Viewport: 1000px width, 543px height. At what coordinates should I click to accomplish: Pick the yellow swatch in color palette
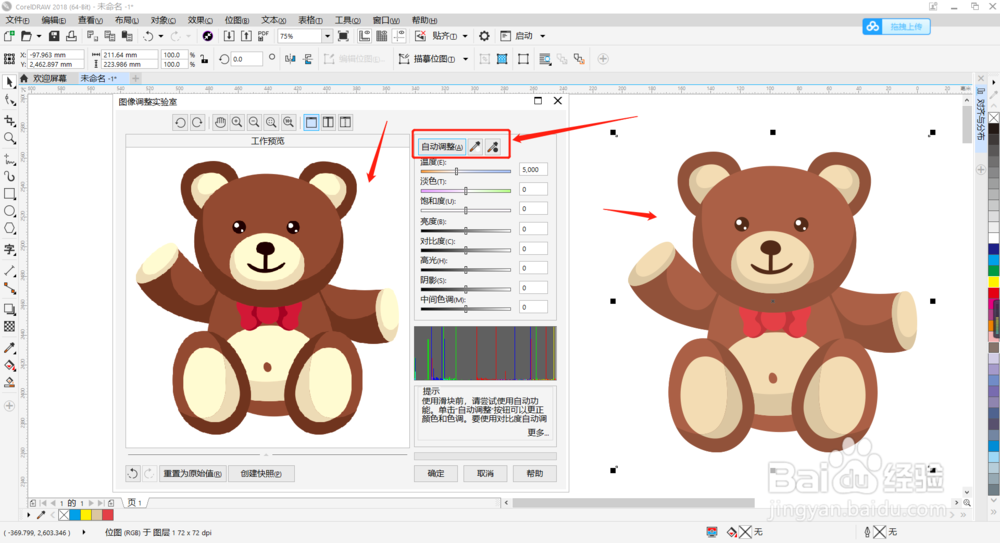[x=994, y=281]
